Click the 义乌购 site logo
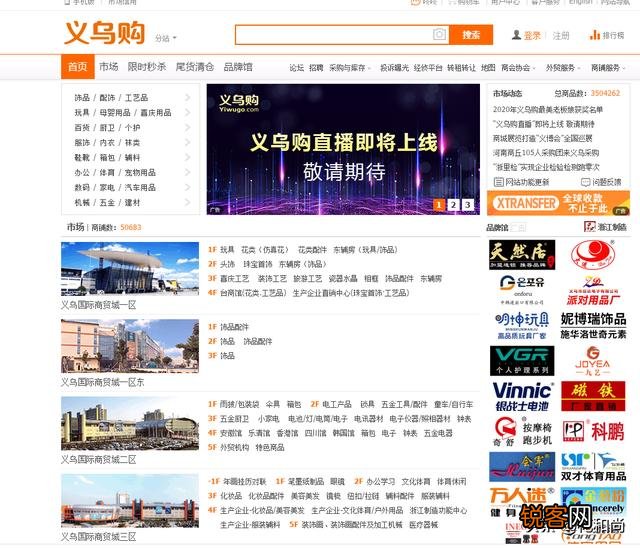The image size is (640, 548). point(104,33)
